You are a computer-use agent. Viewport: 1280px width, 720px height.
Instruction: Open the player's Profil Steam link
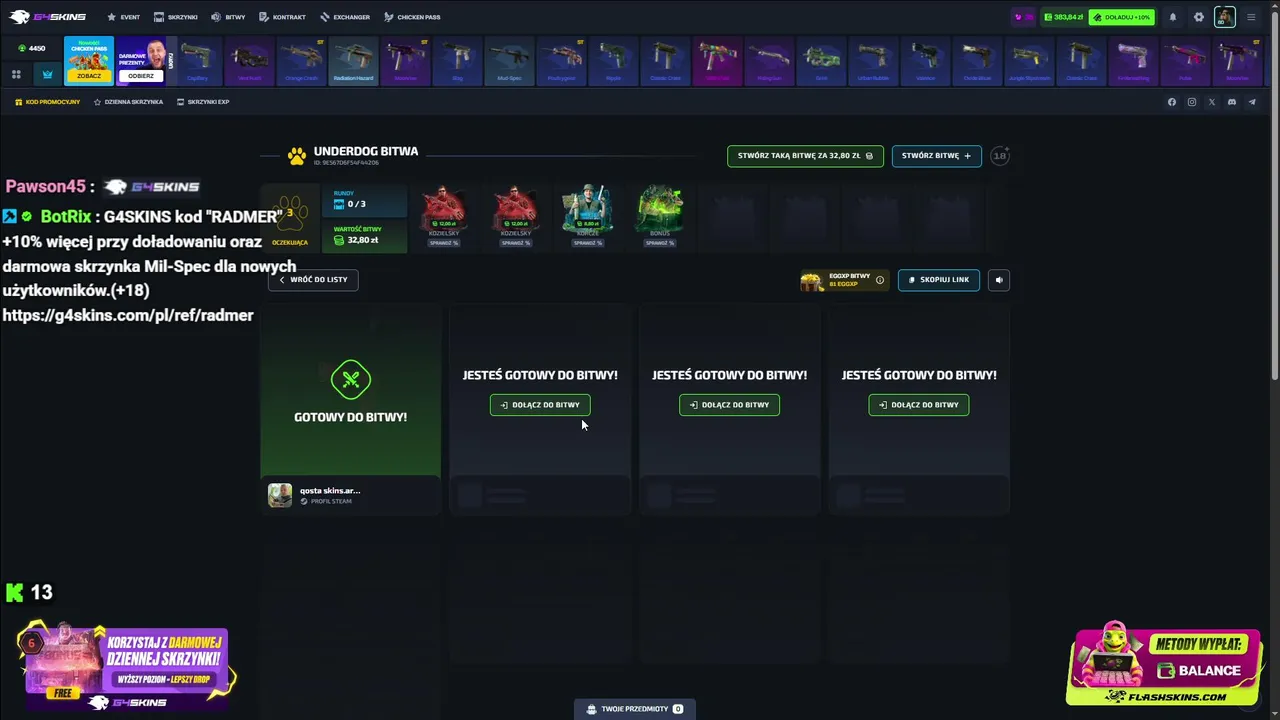point(327,501)
